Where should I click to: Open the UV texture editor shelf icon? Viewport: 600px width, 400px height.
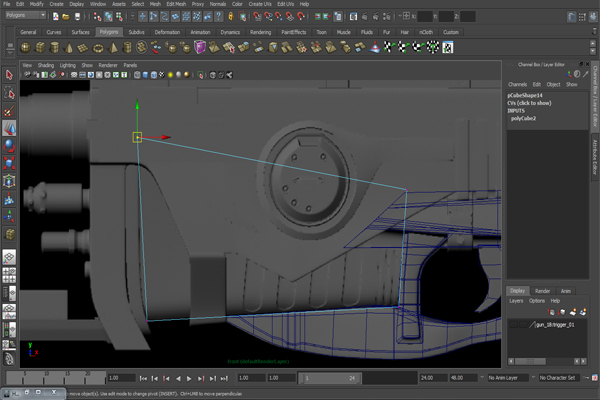[x=448, y=47]
